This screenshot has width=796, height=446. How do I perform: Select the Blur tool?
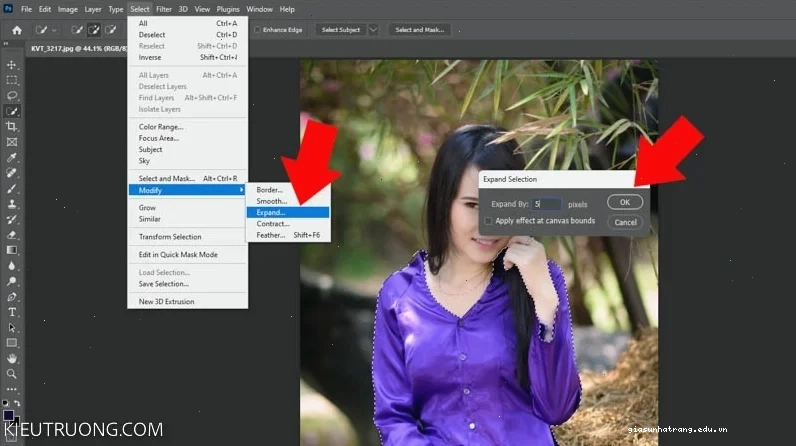click(x=12, y=266)
